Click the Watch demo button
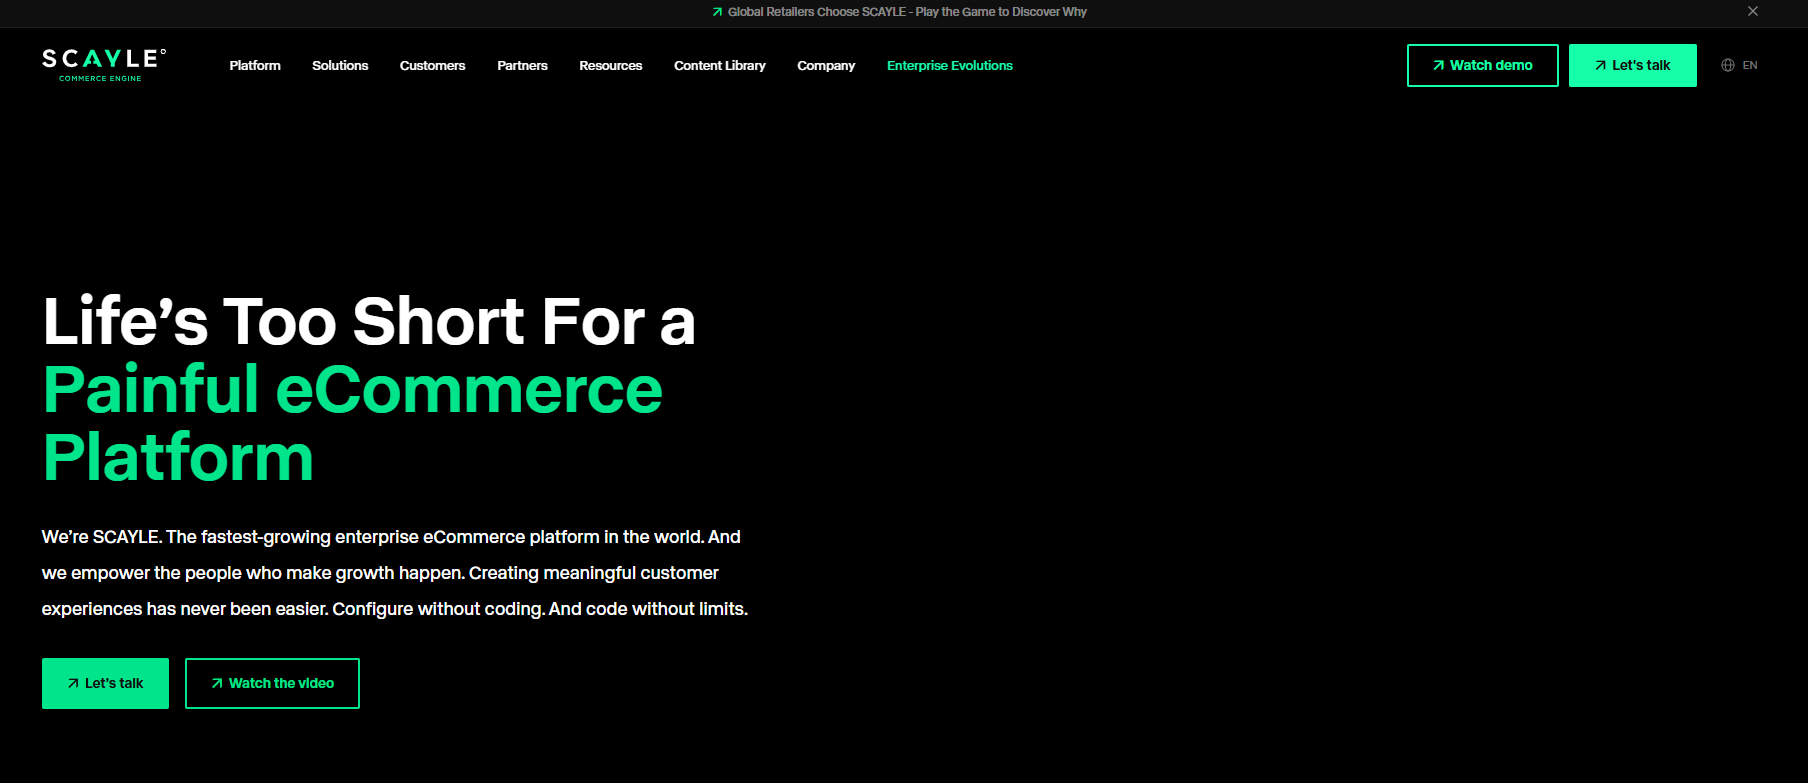 pyautogui.click(x=1483, y=65)
